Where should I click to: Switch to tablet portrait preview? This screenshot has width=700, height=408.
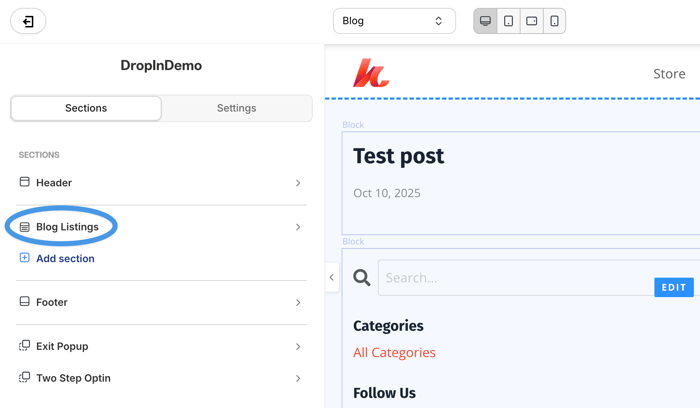pyautogui.click(x=508, y=21)
